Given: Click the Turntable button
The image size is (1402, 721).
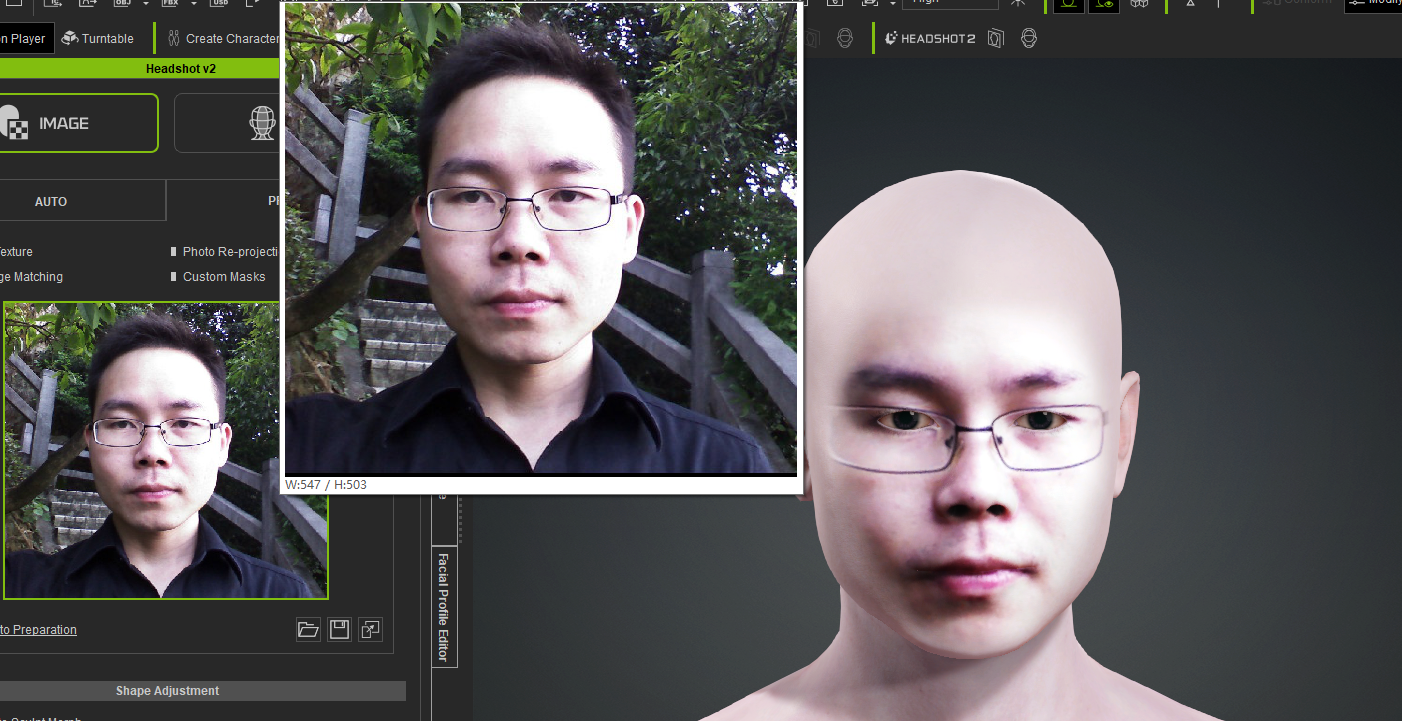Looking at the screenshot, I should (97, 39).
